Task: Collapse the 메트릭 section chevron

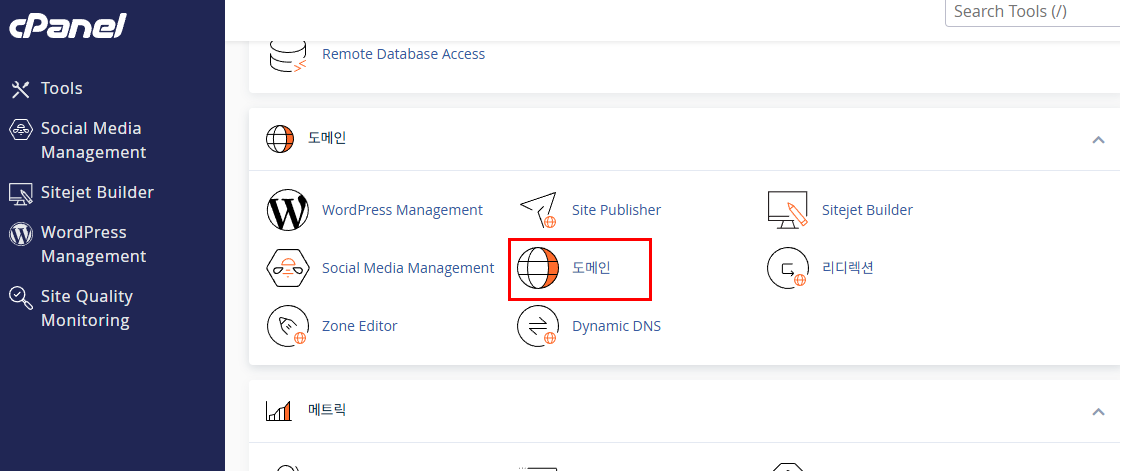Action: tap(1098, 411)
